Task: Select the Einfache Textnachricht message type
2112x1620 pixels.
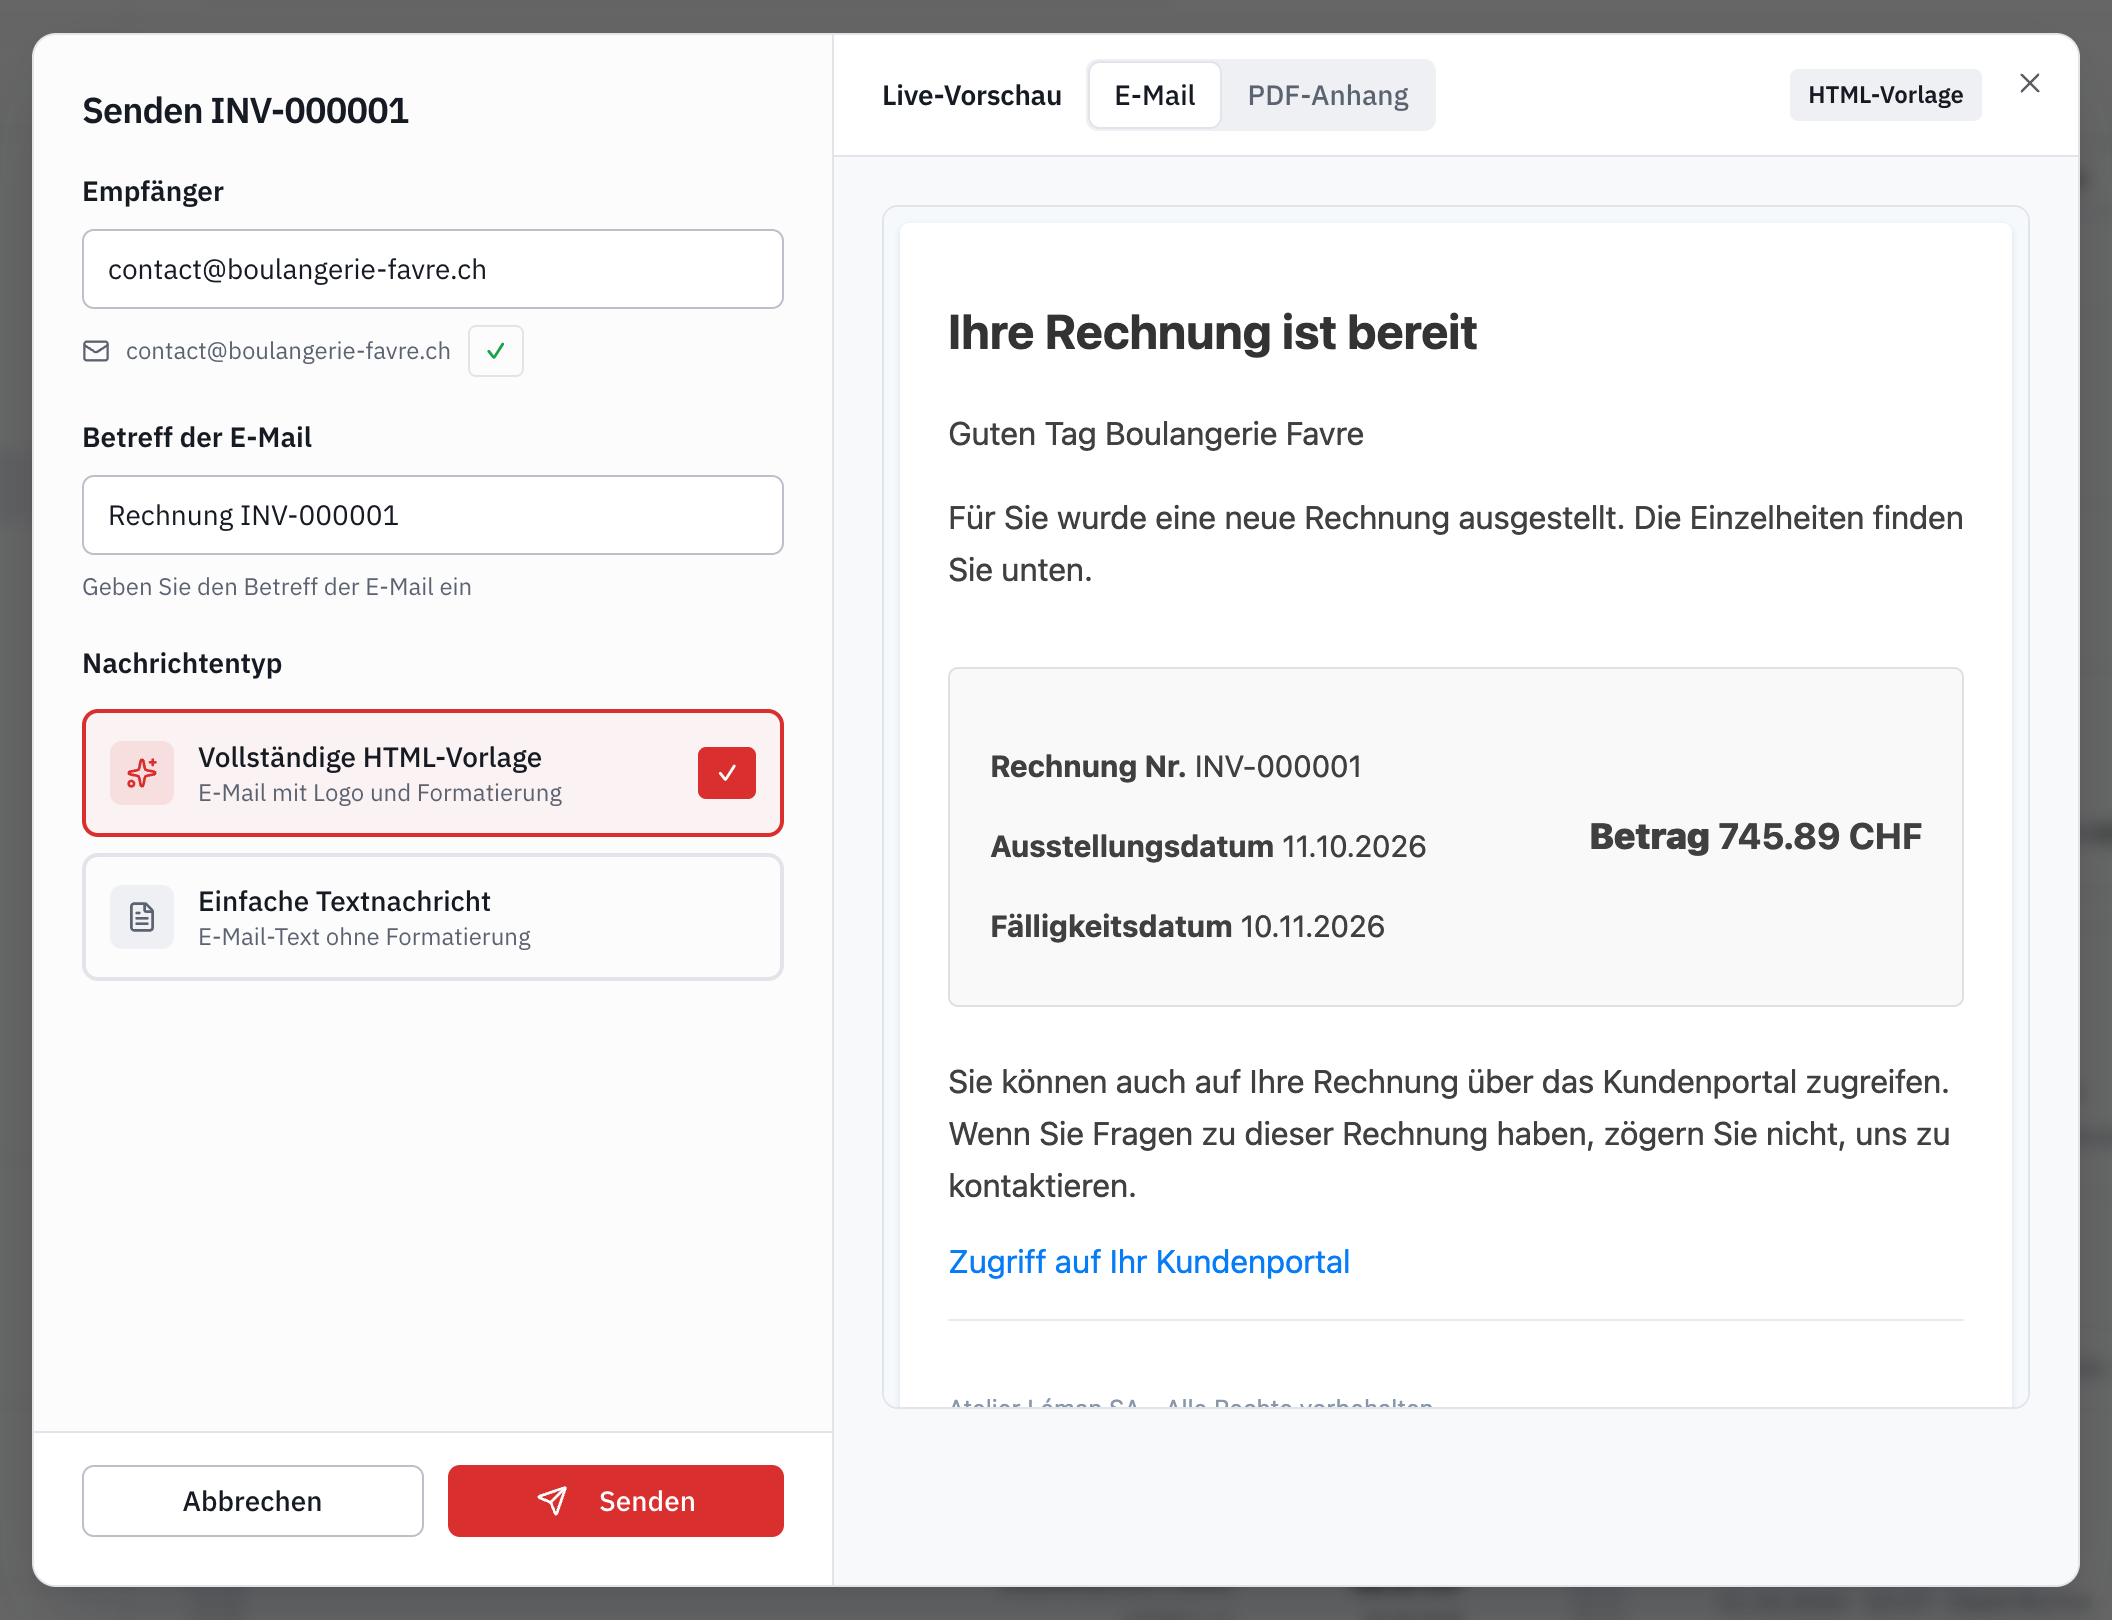Action: coord(433,917)
